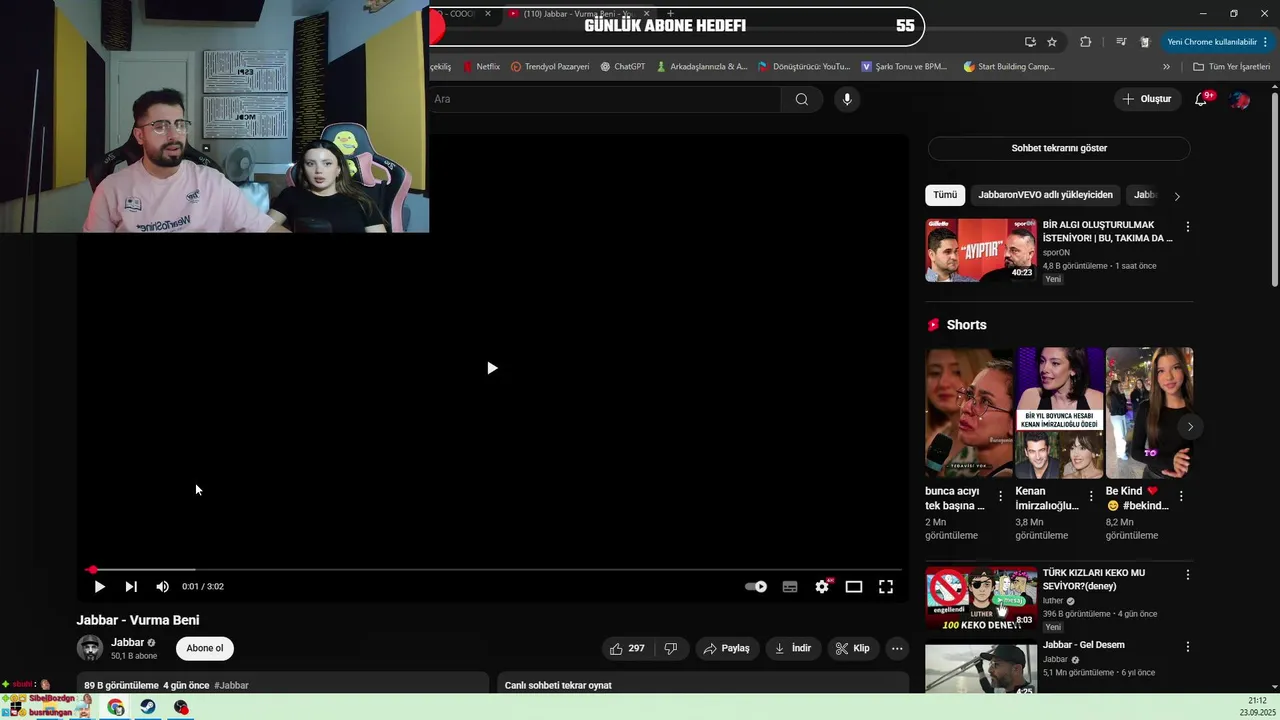Screen dimensions: 1280x720
Task: Open TÜRK KIZLARI KEKO MU SEVİYOR video thumbnail
Action: [980, 598]
